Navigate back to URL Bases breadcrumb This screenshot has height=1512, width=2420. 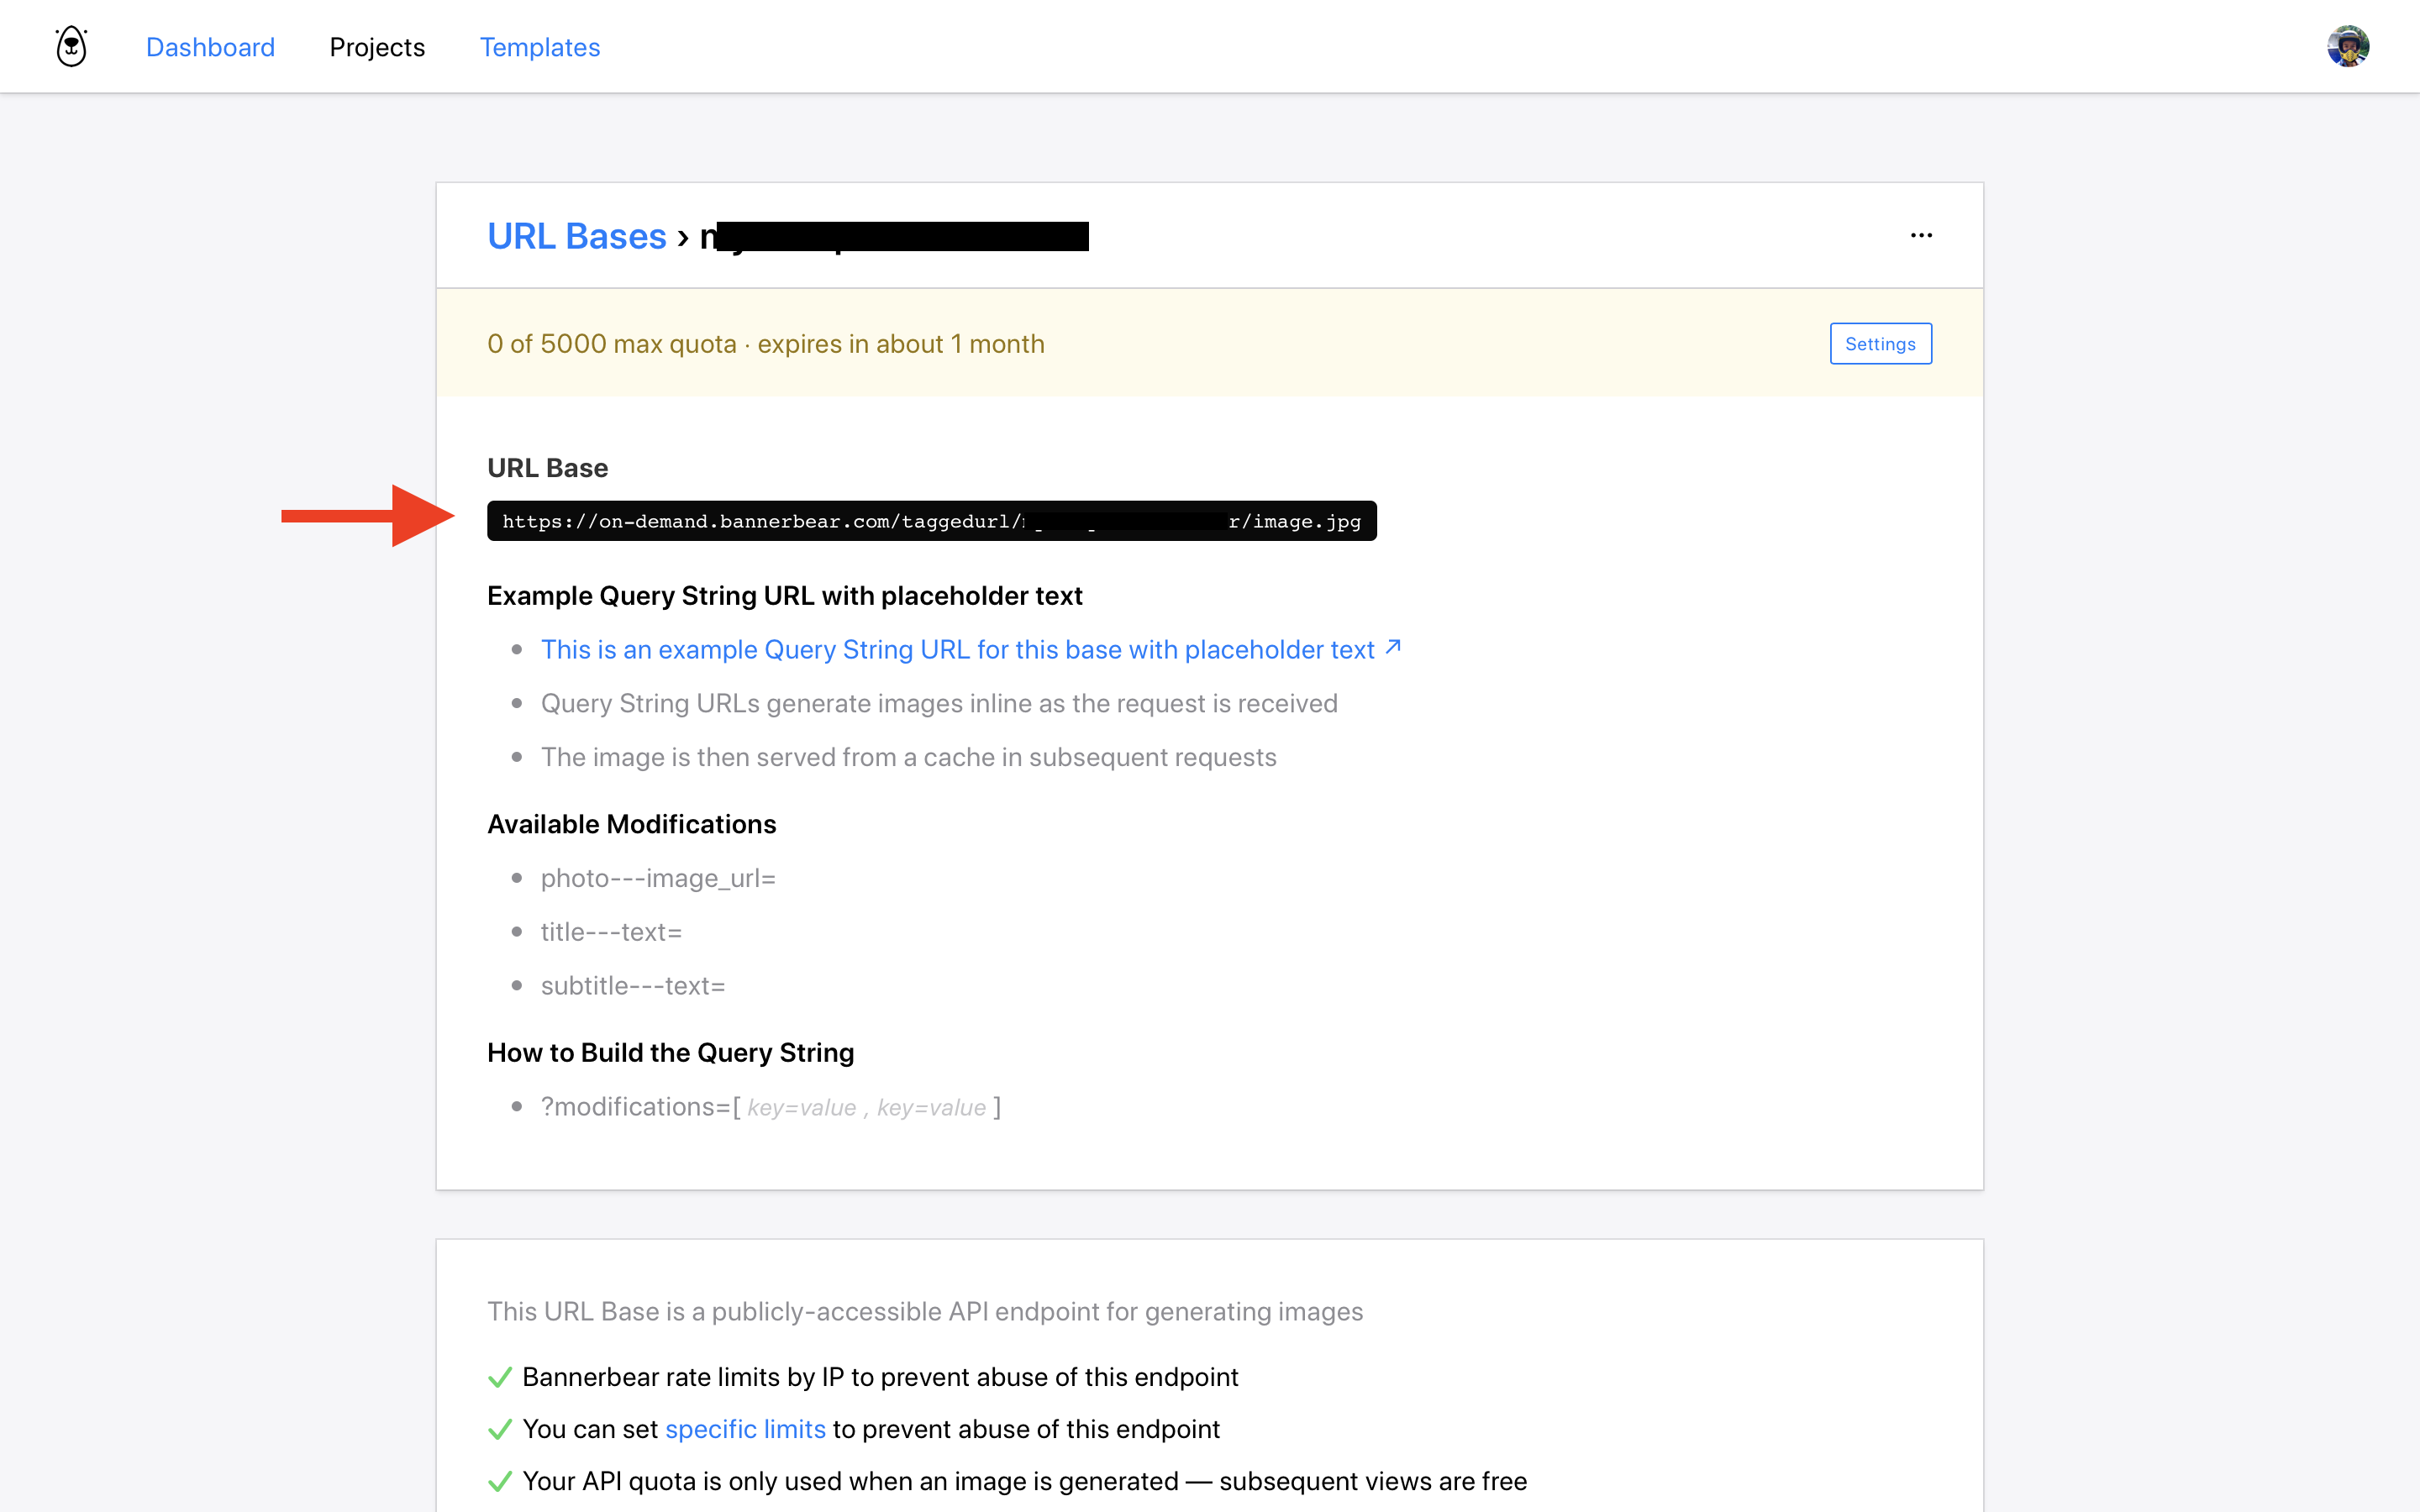pos(576,236)
